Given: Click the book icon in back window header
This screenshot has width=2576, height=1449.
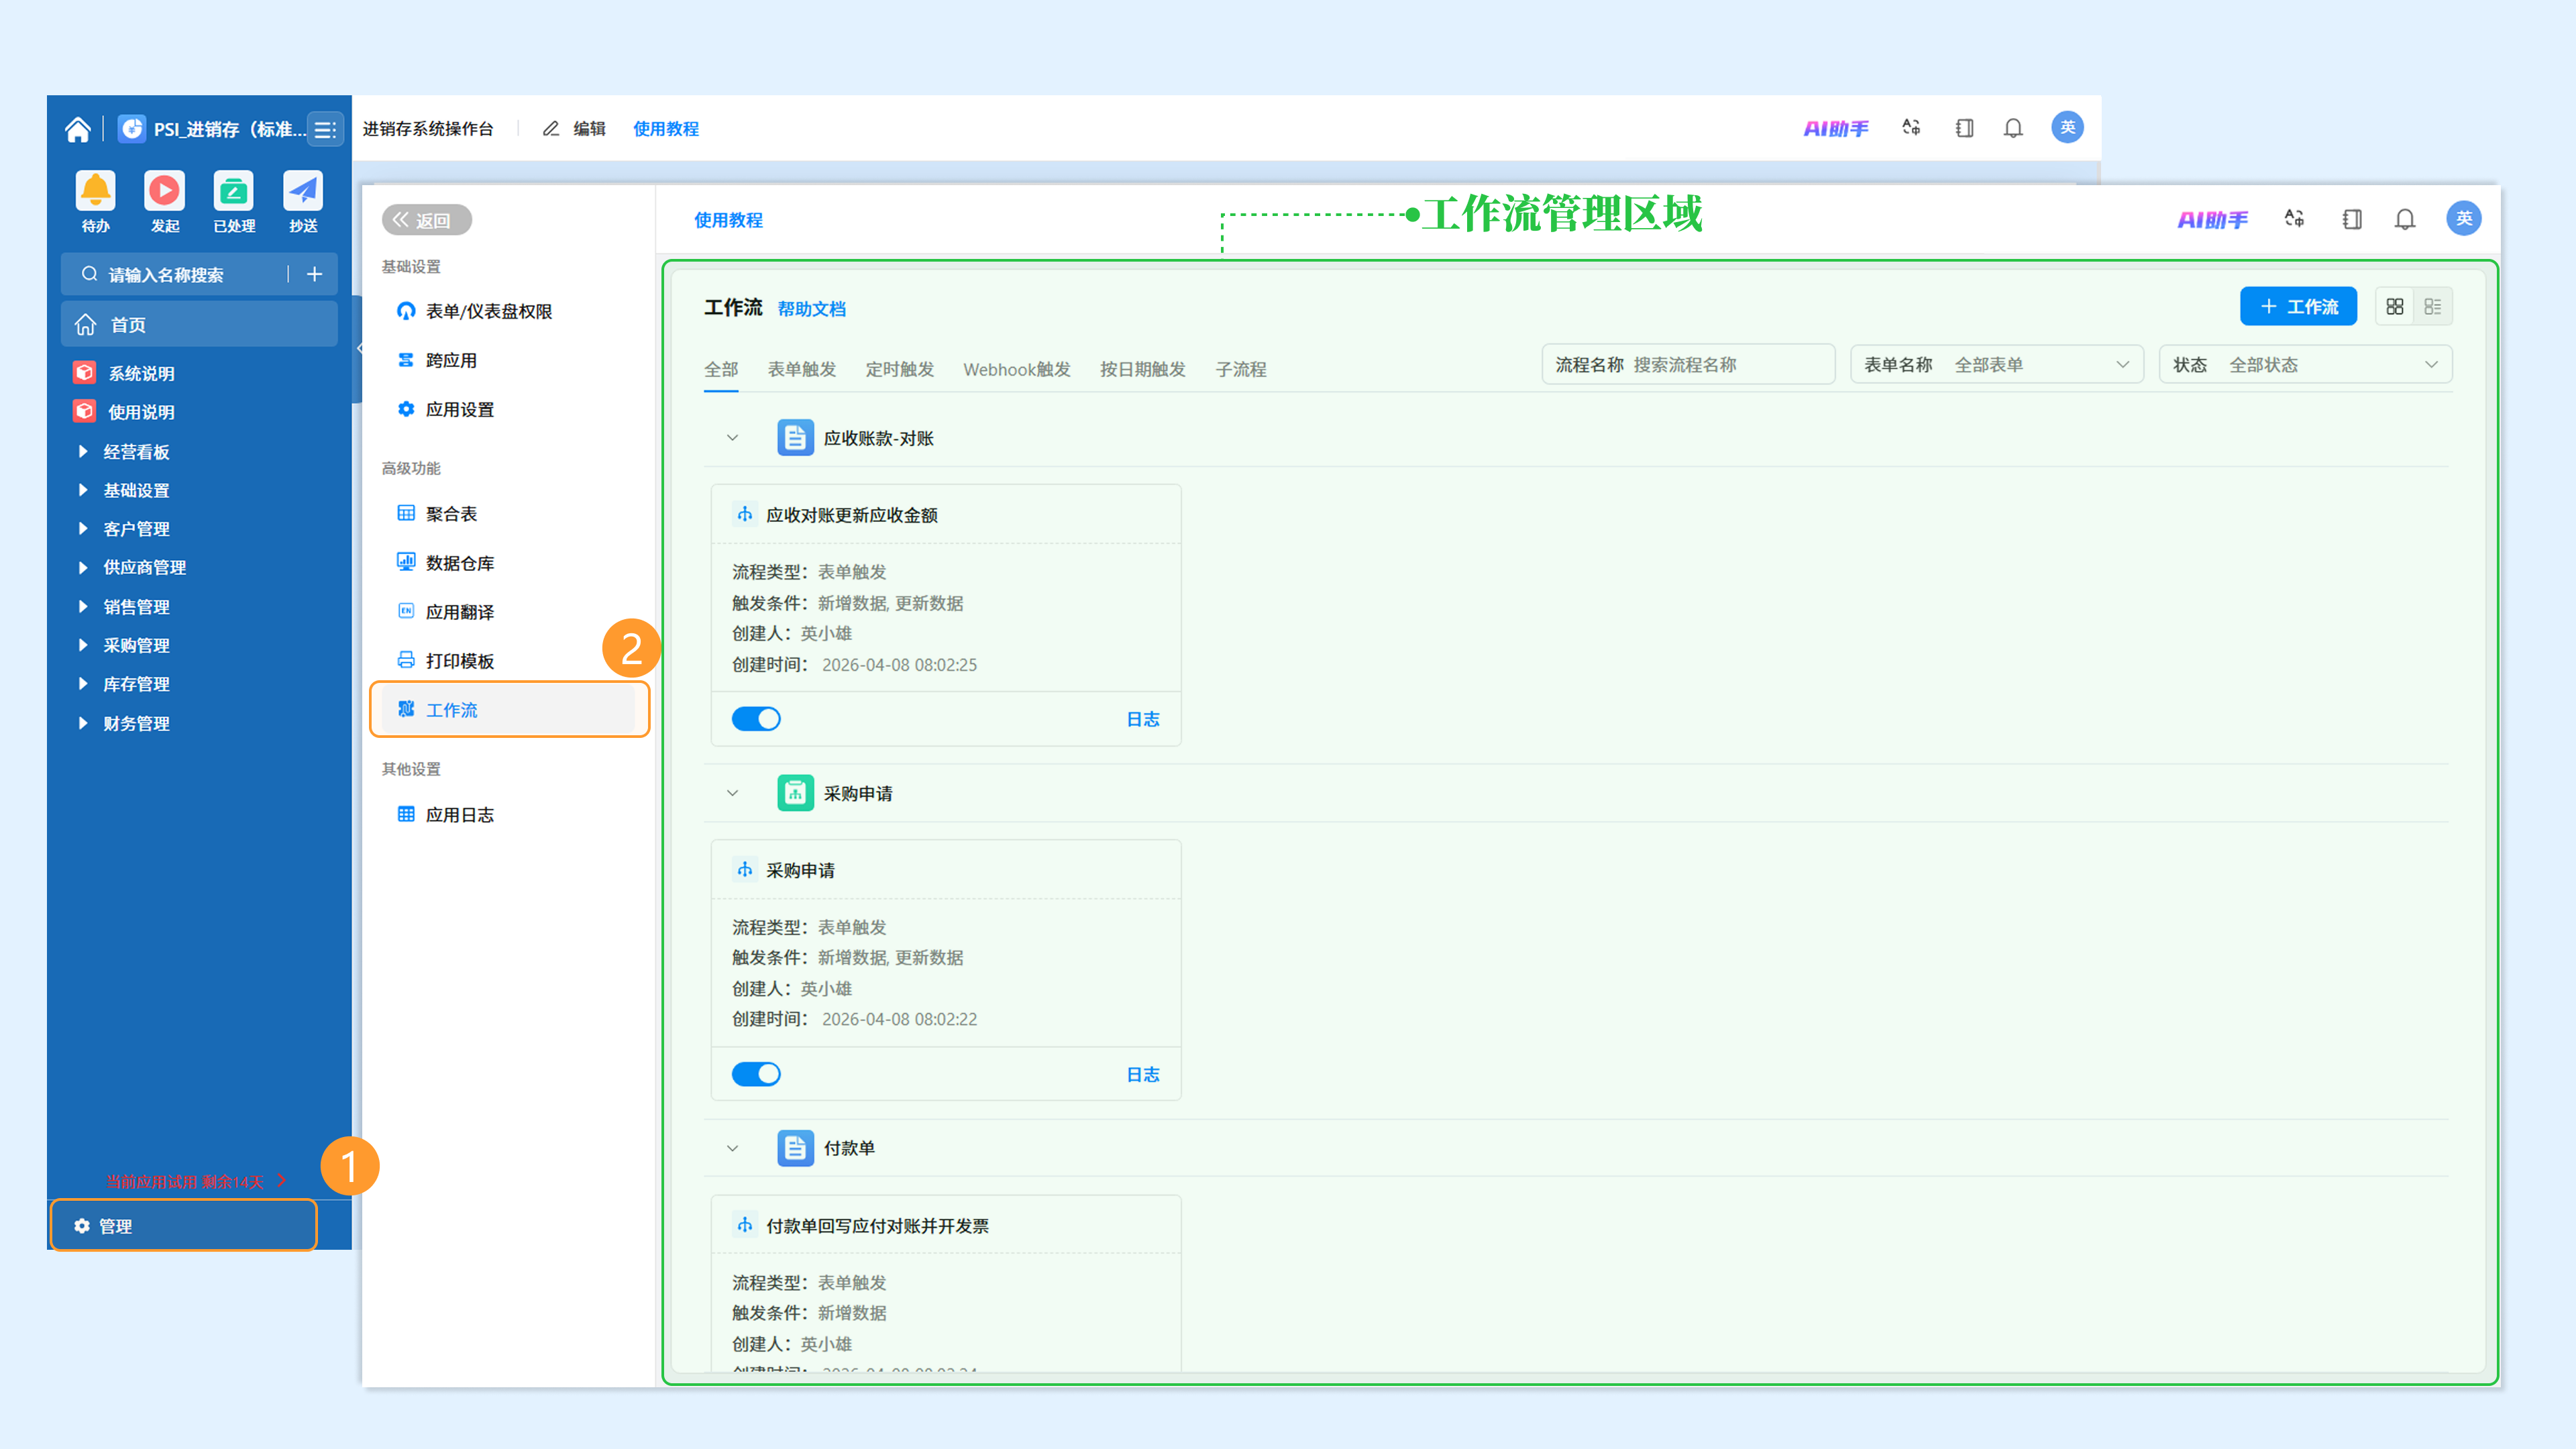Looking at the screenshot, I should point(1964,128).
